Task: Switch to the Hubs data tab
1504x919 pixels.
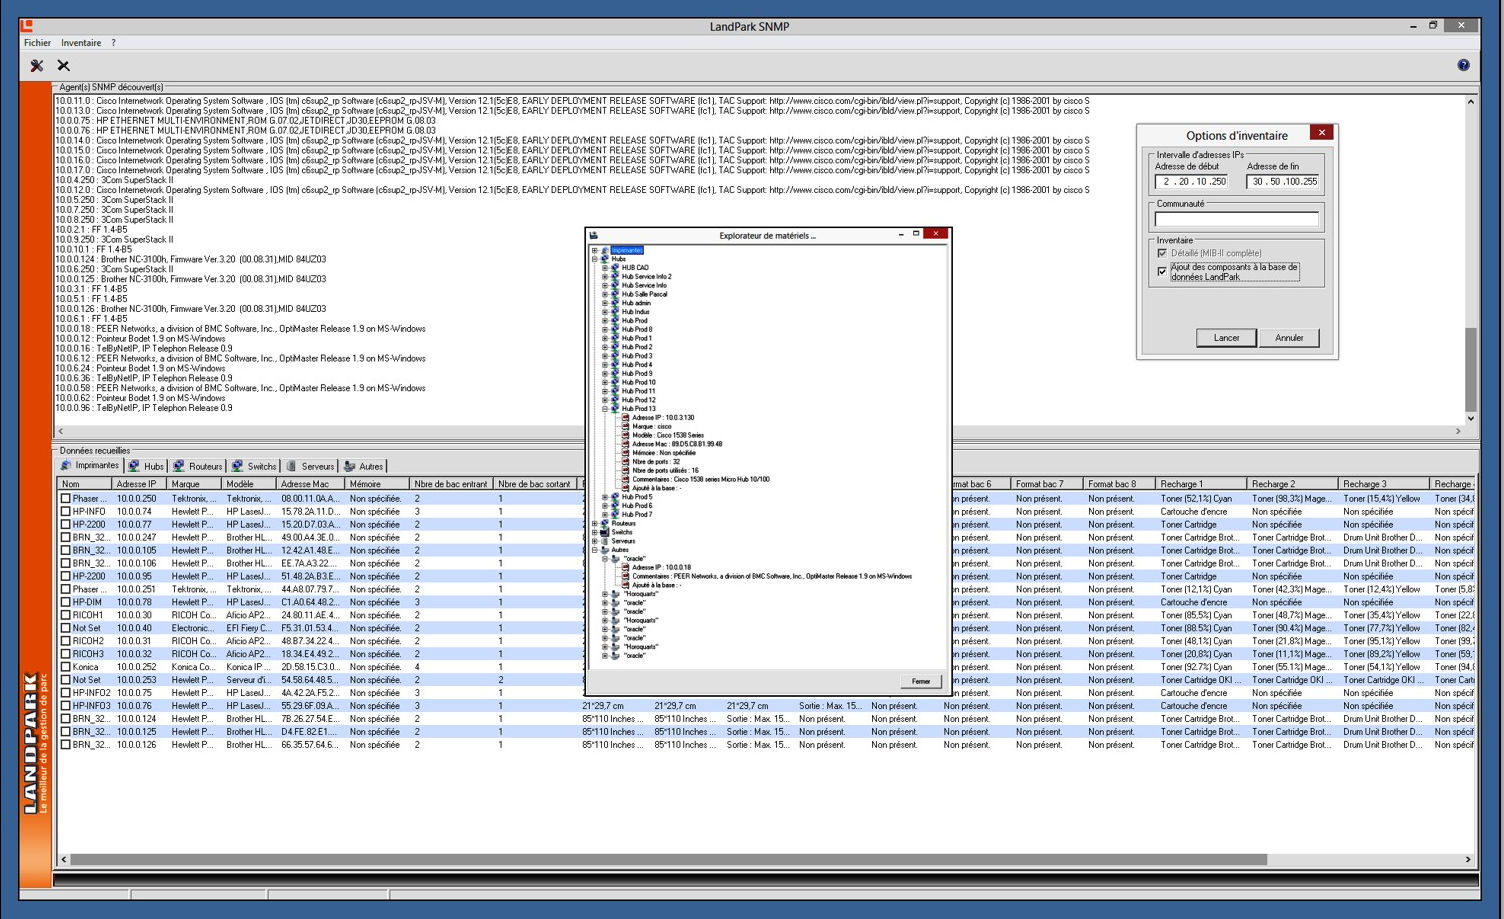Action: coord(146,466)
